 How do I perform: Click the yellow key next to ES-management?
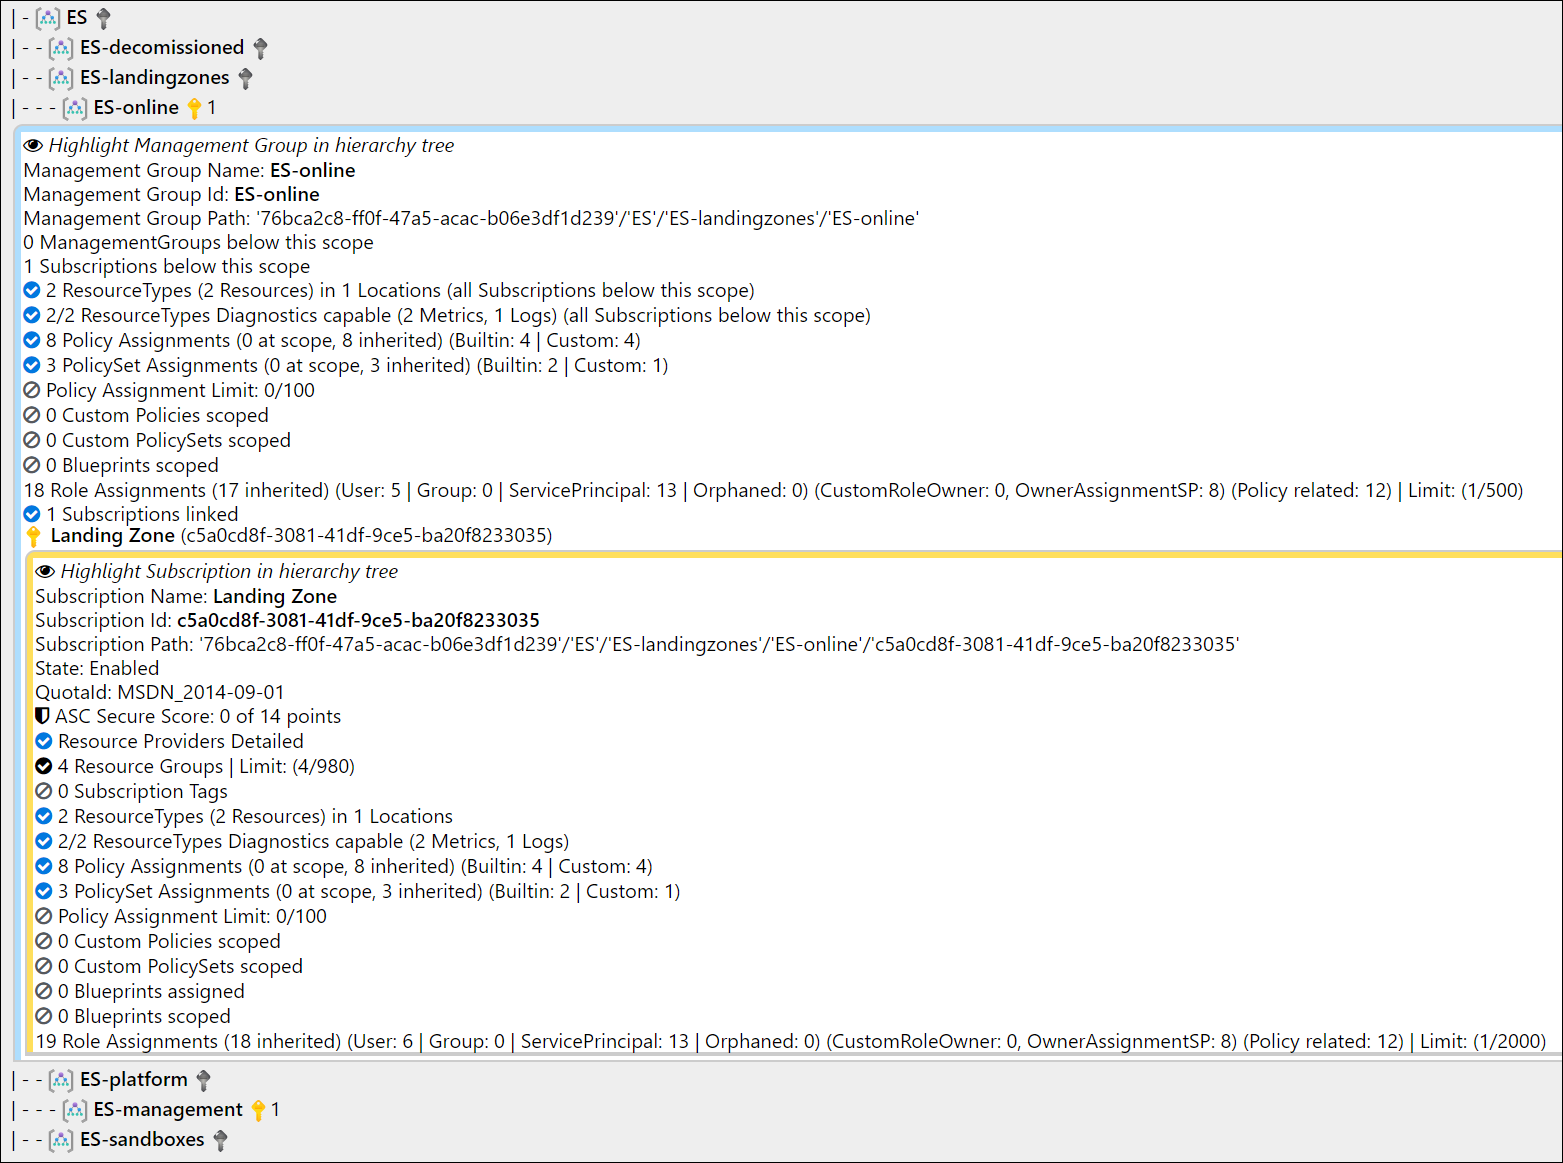pyautogui.click(x=258, y=1110)
